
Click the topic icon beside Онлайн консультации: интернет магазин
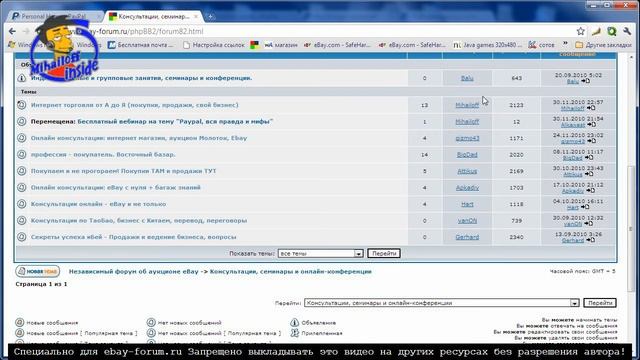22,138
